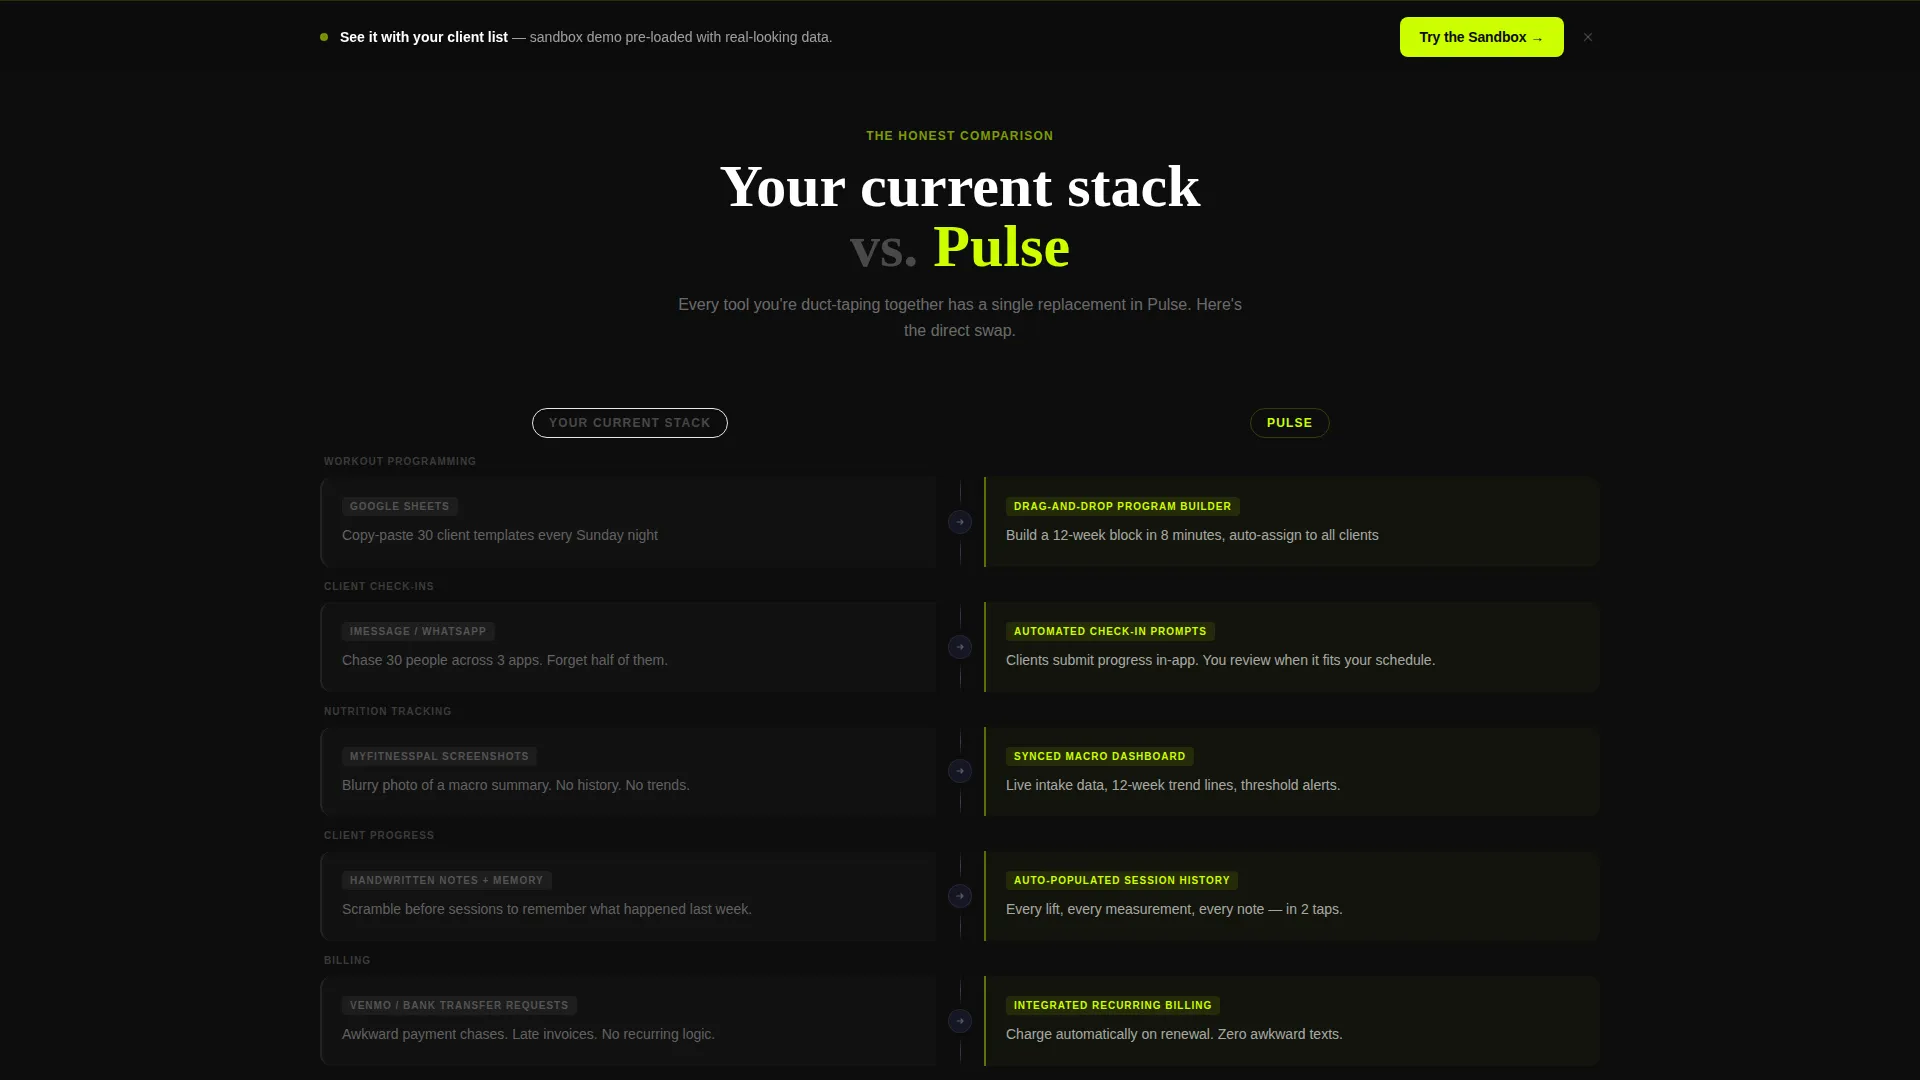Click "Build a 12-week block" description
Screen dimensions: 1920x1080
(1192, 536)
